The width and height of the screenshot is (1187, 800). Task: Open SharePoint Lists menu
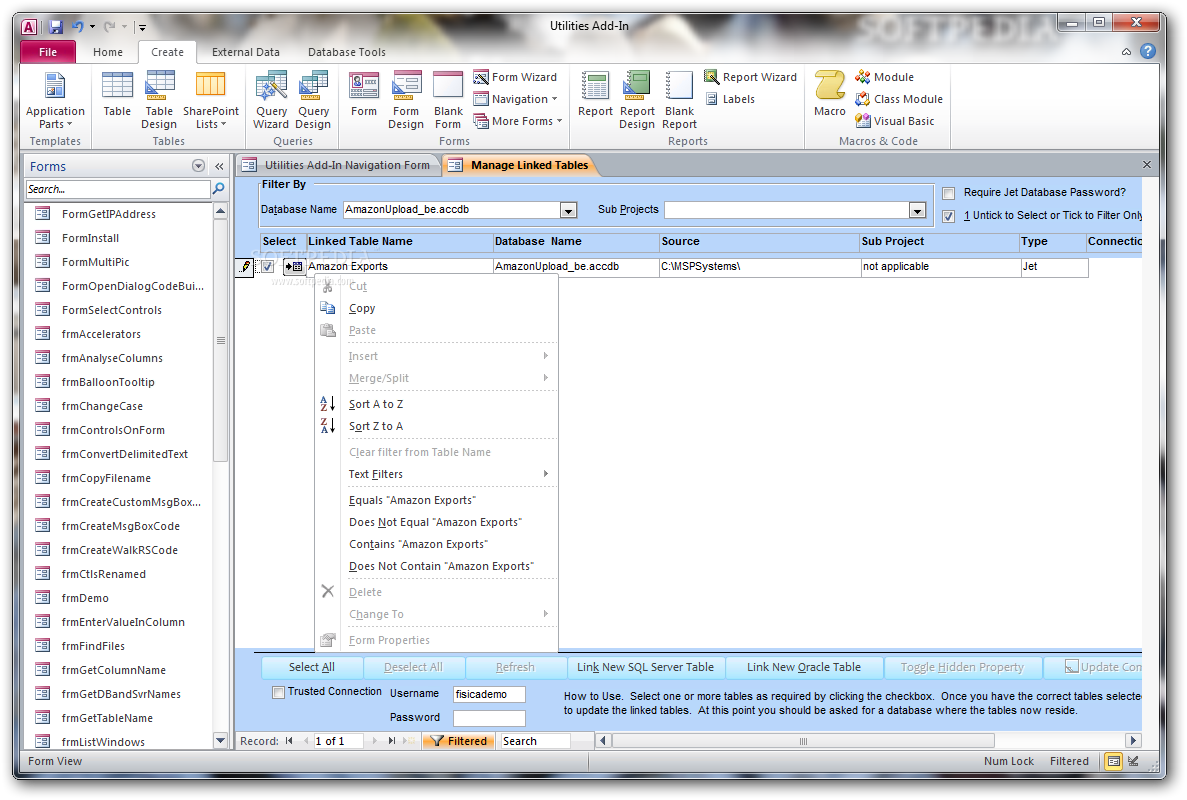(x=210, y=101)
